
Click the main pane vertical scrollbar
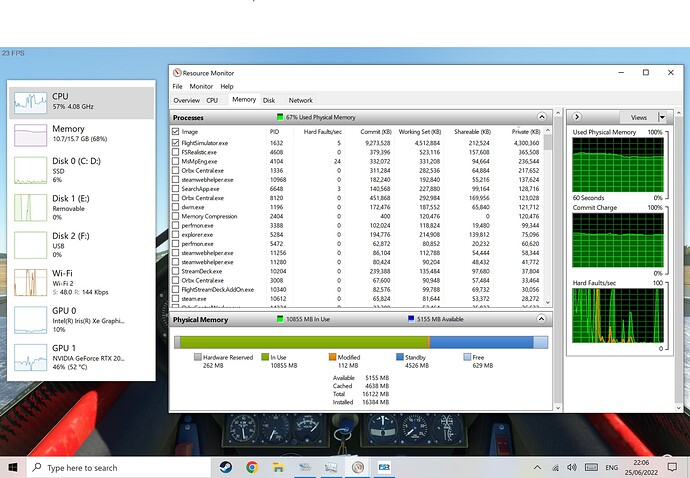pyautogui.click(x=558, y=260)
